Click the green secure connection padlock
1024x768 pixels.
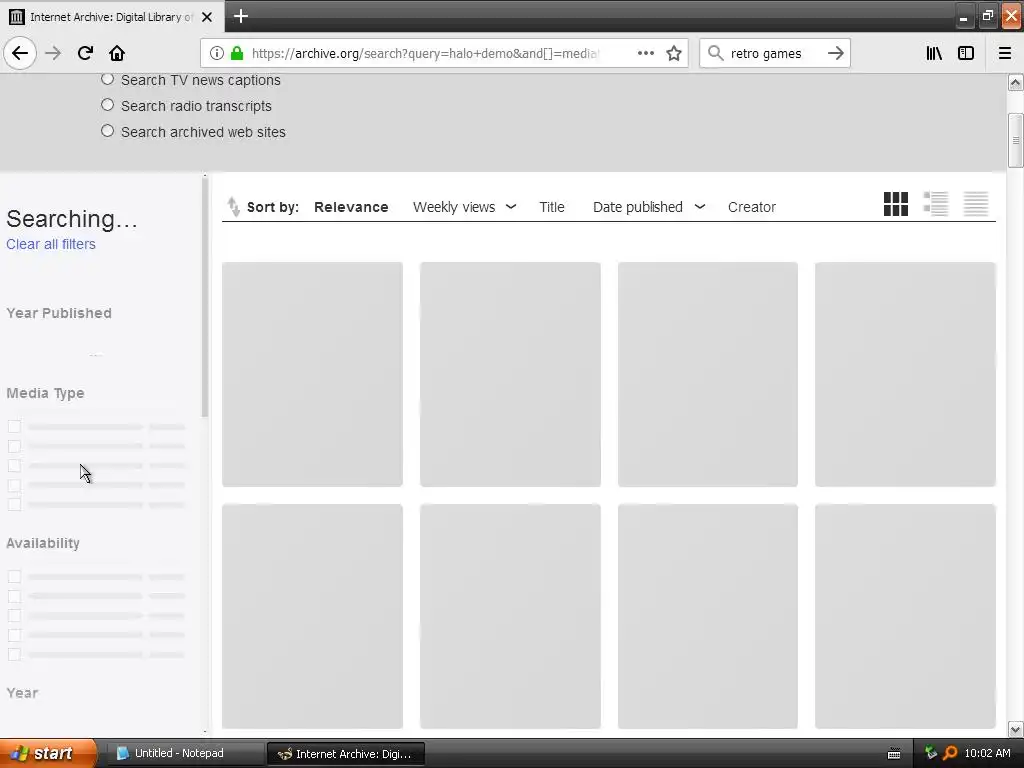click(x=237, y=54)
